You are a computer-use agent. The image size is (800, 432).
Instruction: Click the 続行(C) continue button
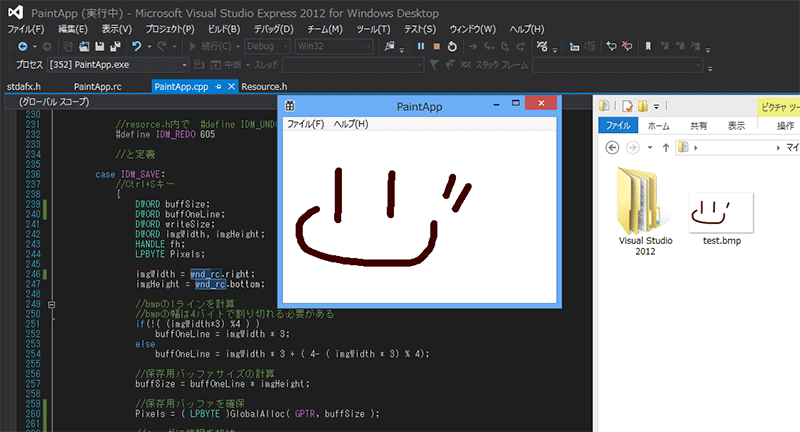tap(210, 46)
